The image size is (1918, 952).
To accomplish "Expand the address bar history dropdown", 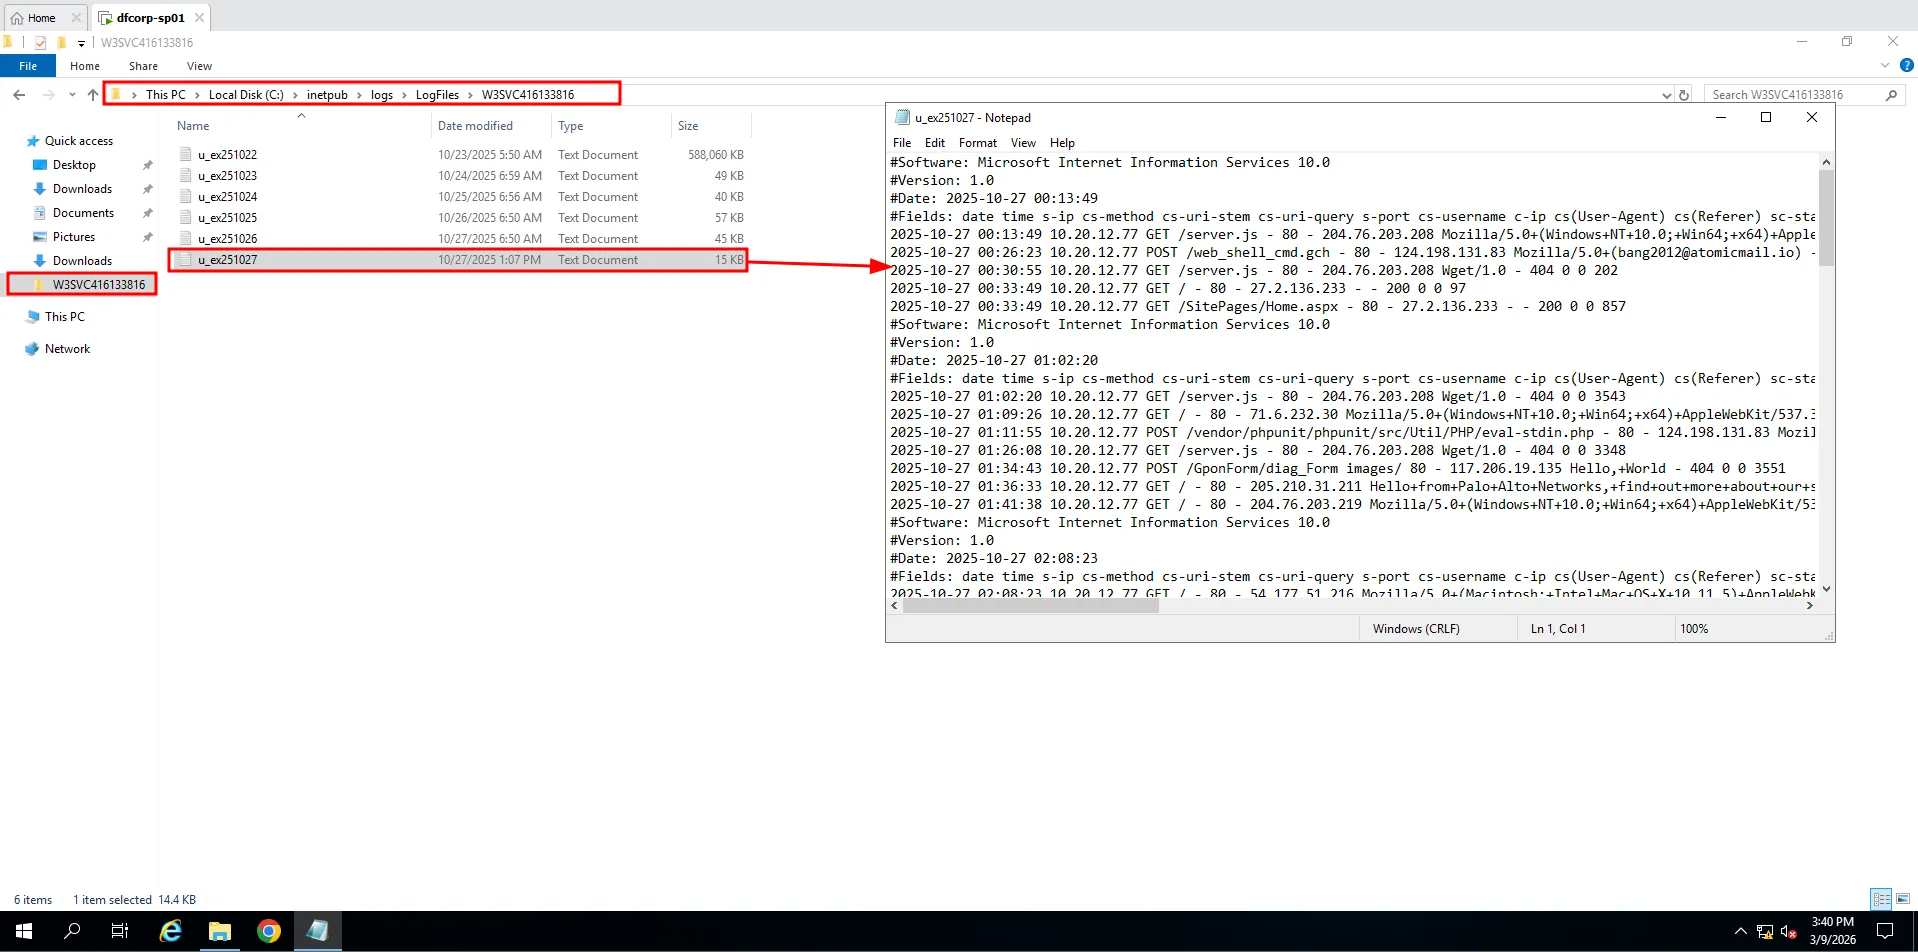I will click(1666, 95).
